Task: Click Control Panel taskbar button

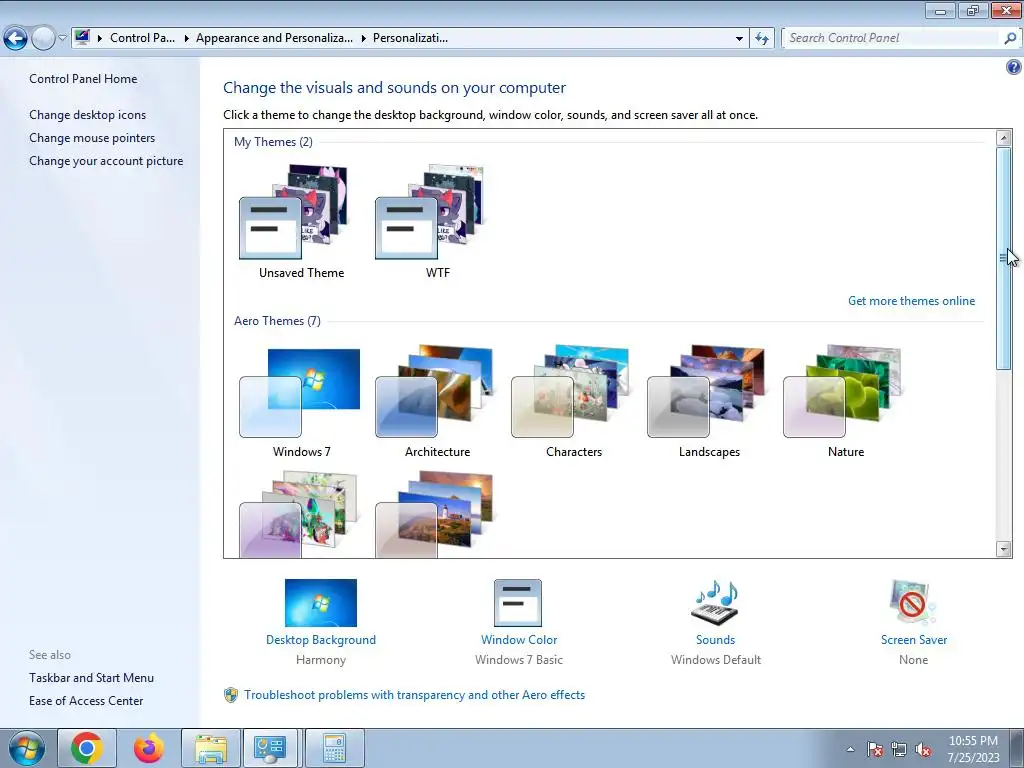Action: (x=271, y=748)
